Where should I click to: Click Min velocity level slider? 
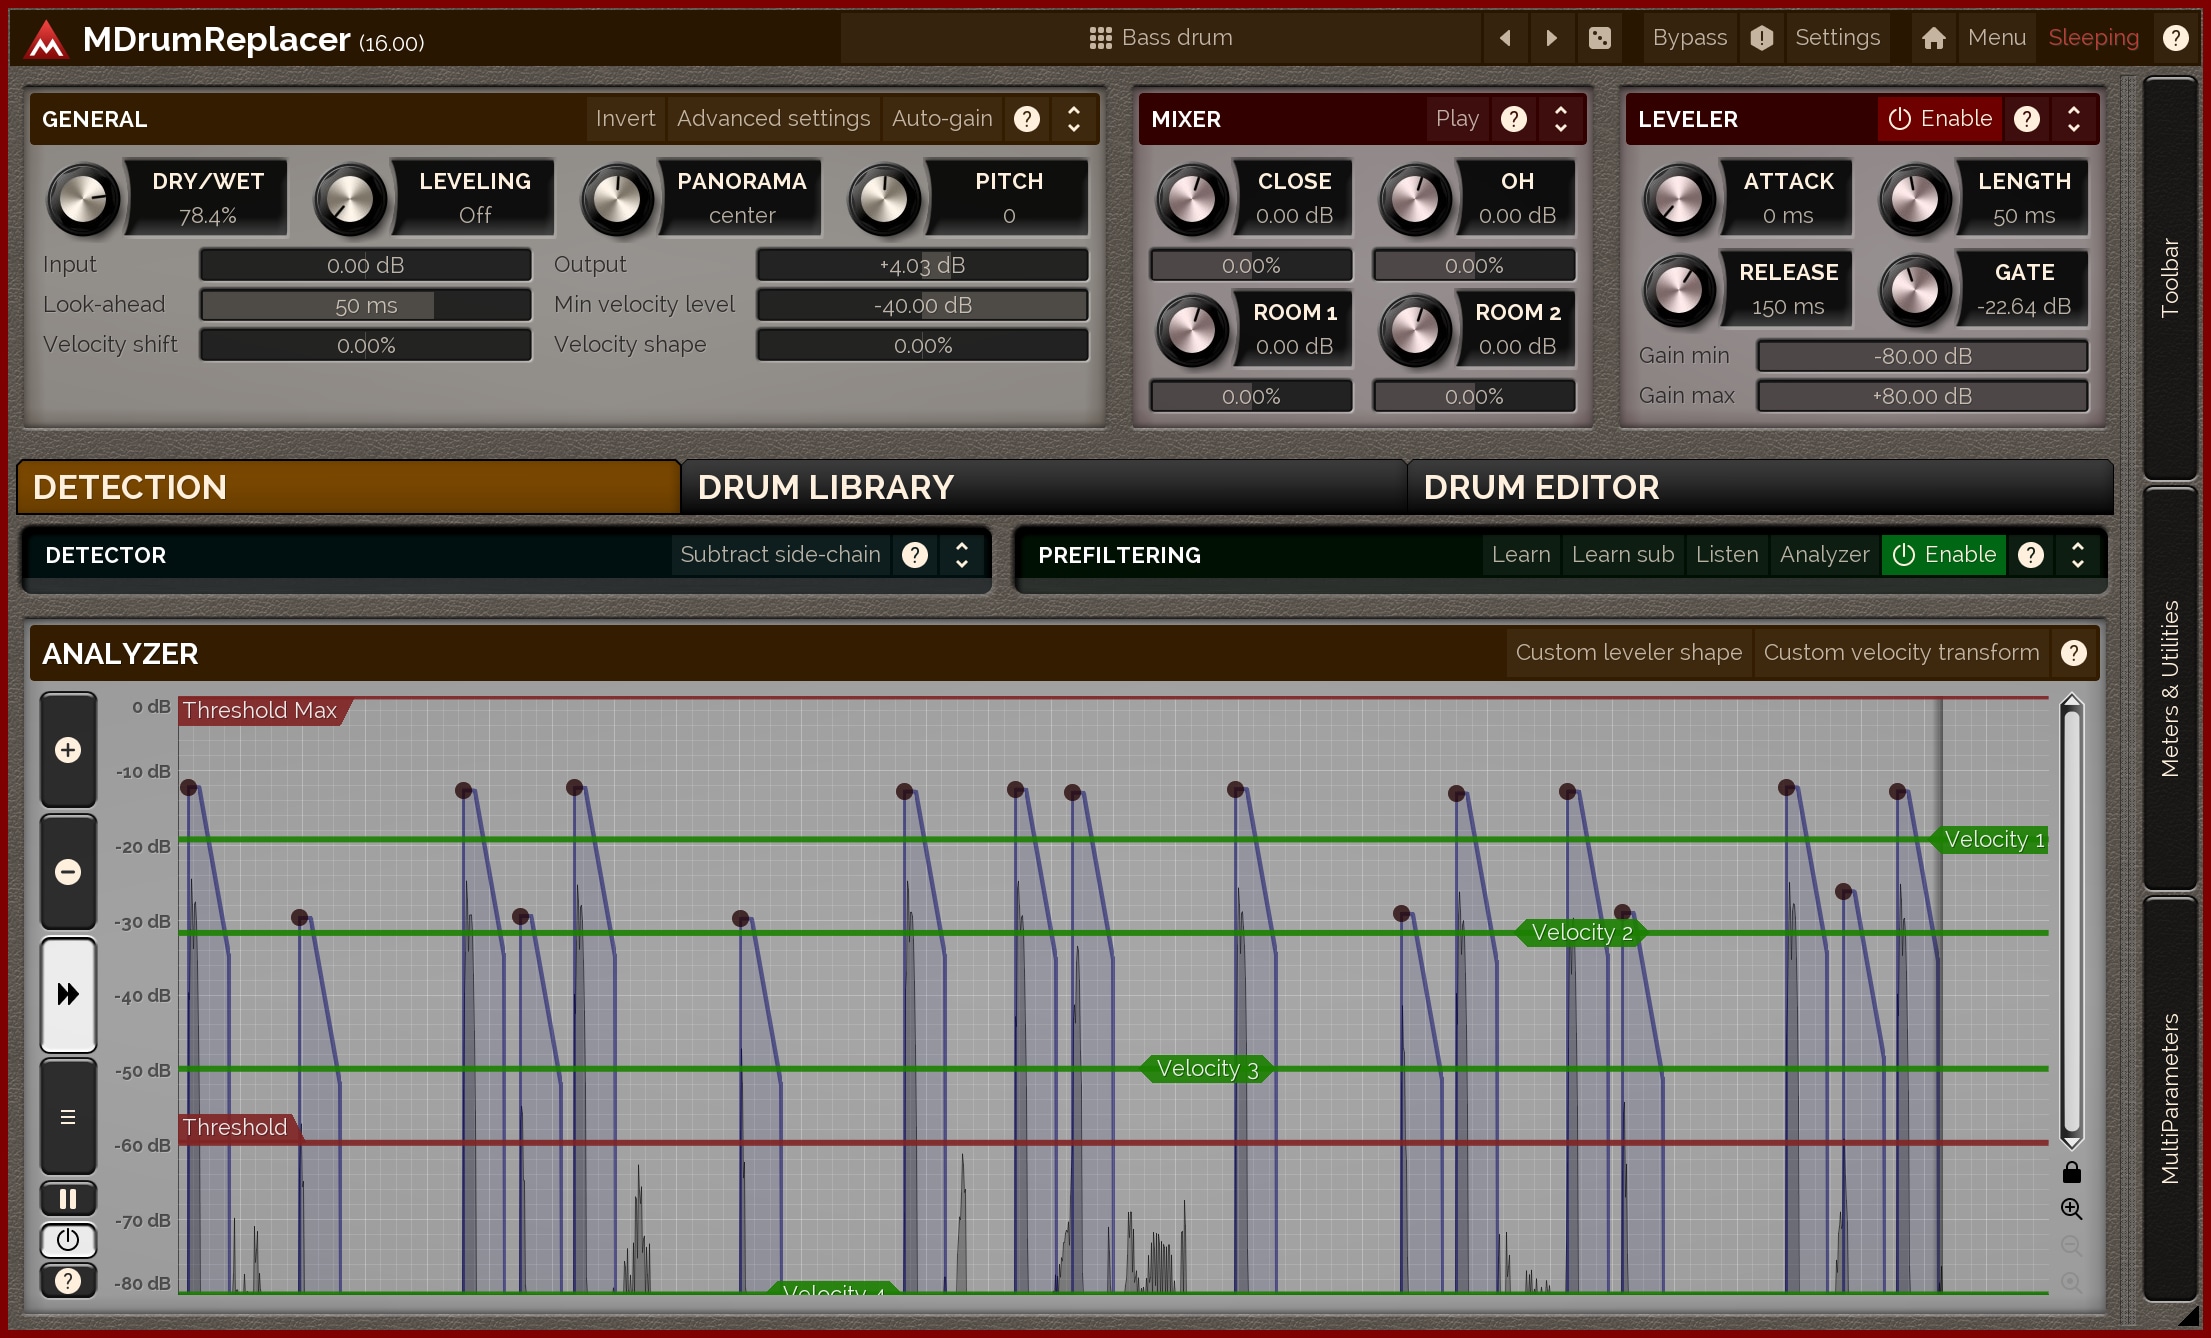pyautogui.click(x=922, y=305)
